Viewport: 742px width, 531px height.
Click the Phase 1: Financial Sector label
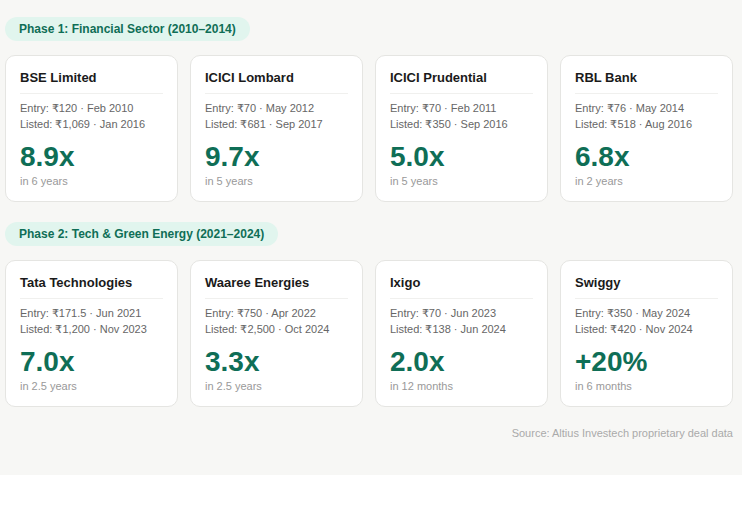point(127,29)
